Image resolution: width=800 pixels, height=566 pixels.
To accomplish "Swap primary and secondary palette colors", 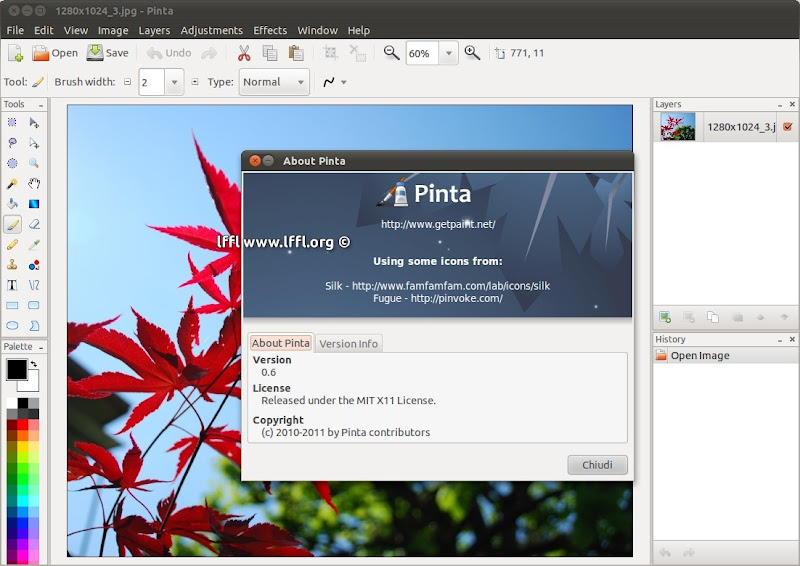I will coord(34,364).
